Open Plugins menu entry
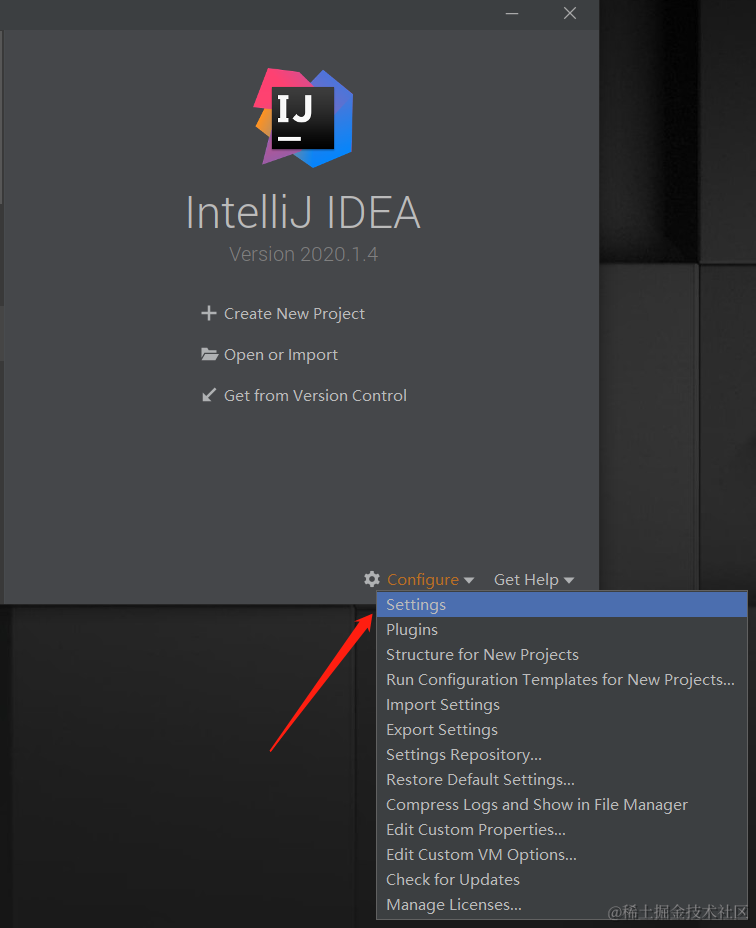Viewport: 756px width, 928px height. pos(562,630)
